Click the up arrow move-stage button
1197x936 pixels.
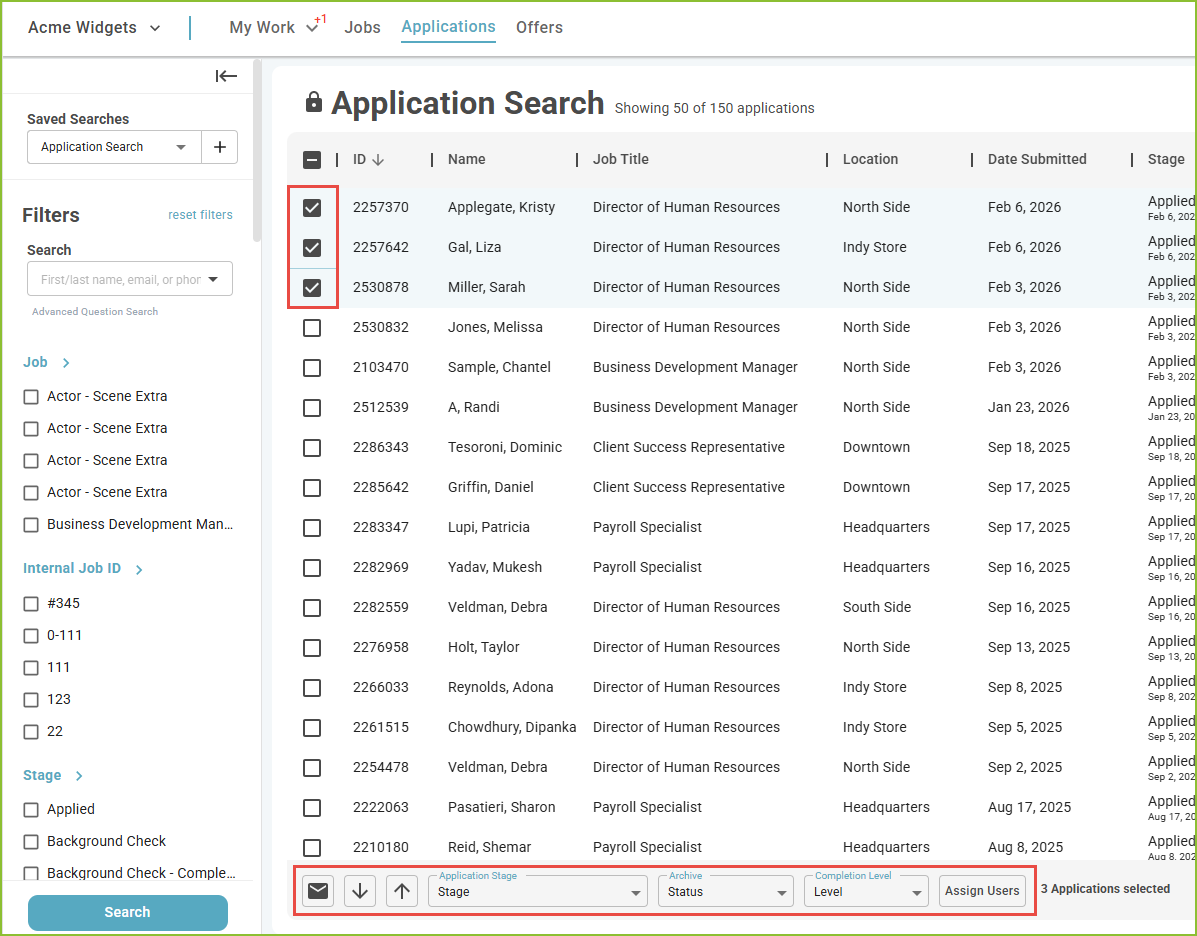click(x=402, y=890)
